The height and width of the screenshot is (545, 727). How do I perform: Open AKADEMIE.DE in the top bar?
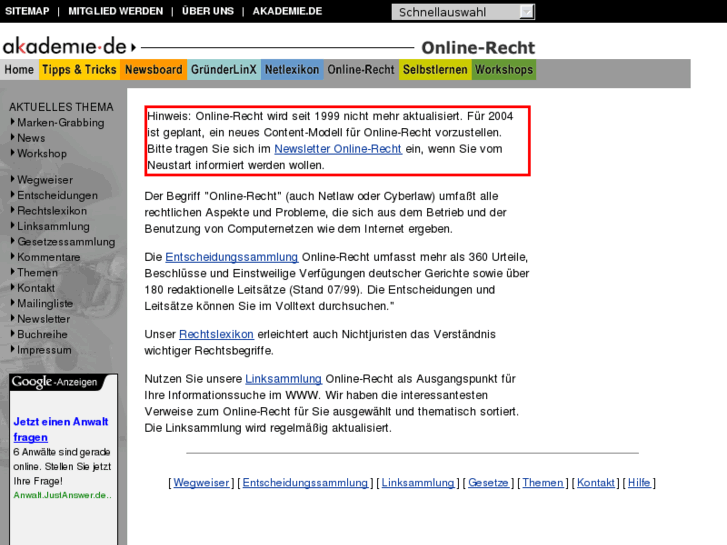287,11
